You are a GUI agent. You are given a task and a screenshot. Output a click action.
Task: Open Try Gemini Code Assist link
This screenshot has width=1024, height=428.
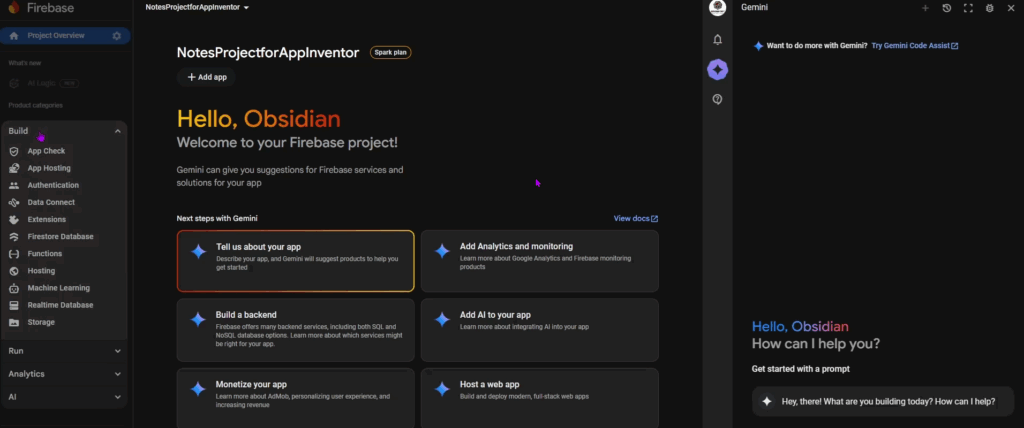point(914,46)
